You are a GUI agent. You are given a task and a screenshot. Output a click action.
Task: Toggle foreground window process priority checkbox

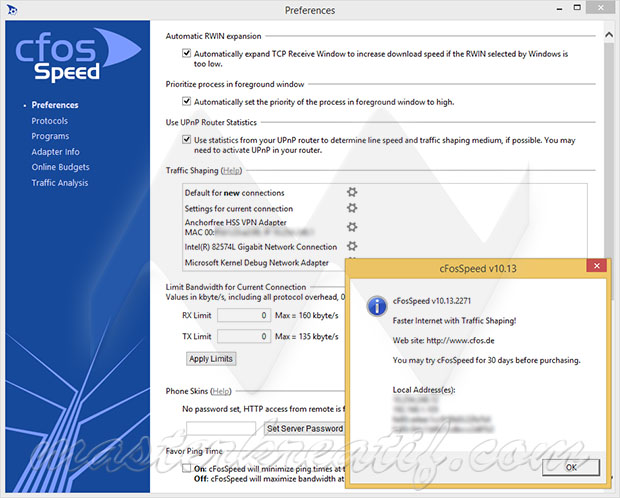[187, 101]
